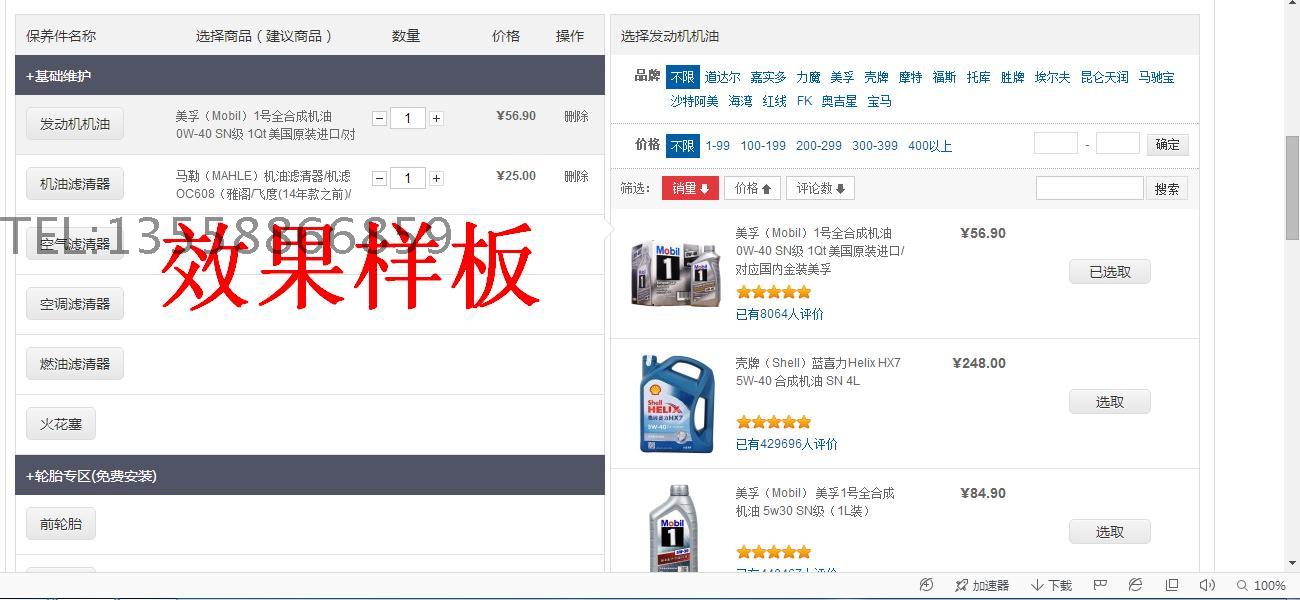Open 100% zoom control in status bar
Viewport: 1300px width, 600px height.
[1261, 585]
